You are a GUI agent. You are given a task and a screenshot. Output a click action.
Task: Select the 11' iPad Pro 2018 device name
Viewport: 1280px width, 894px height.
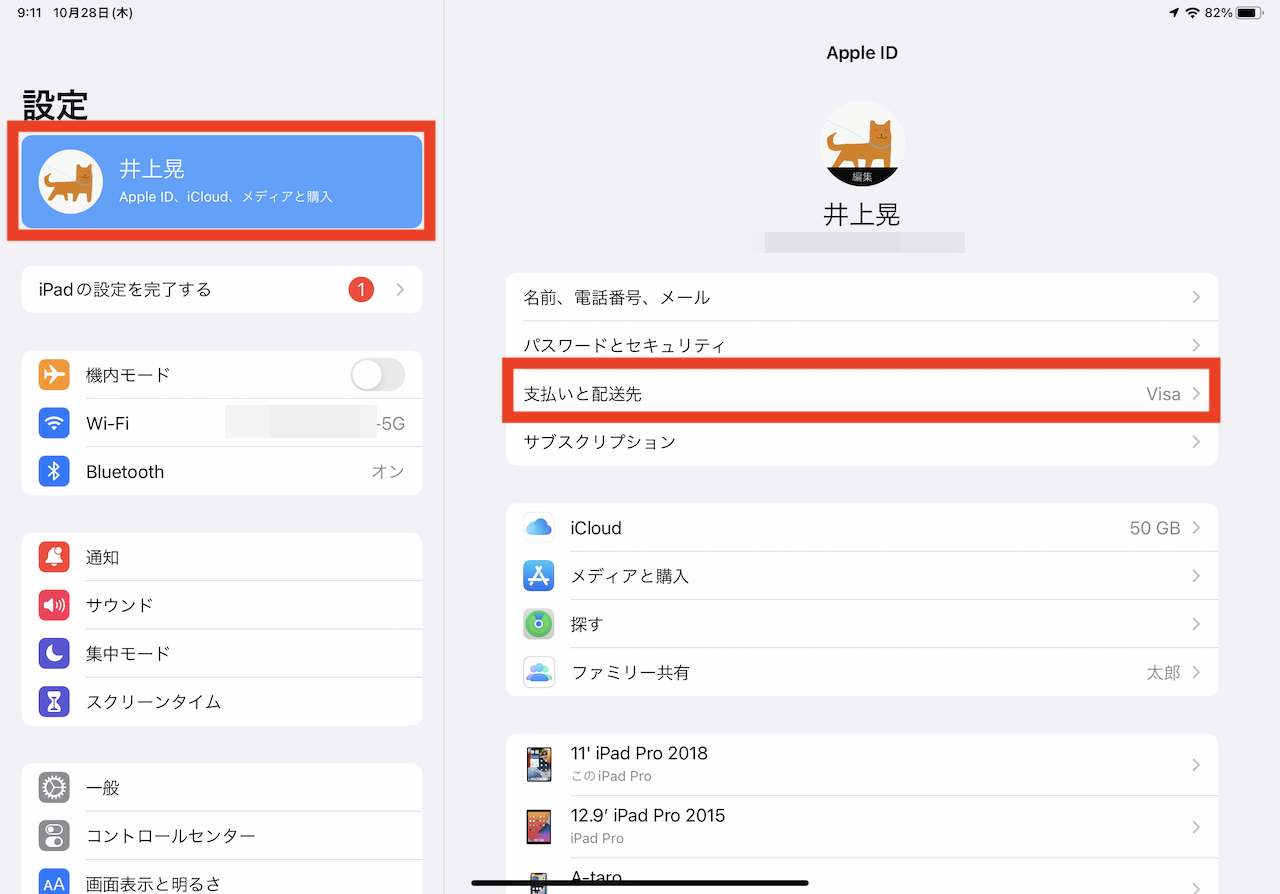(639, 753)
